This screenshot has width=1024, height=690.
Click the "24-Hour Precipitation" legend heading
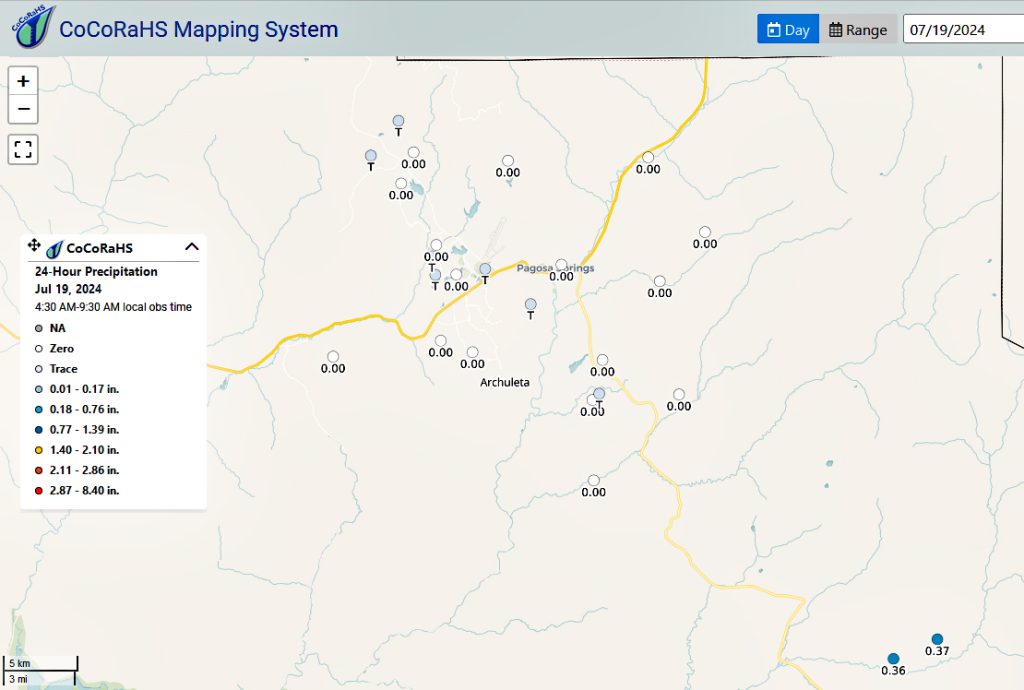96,272
